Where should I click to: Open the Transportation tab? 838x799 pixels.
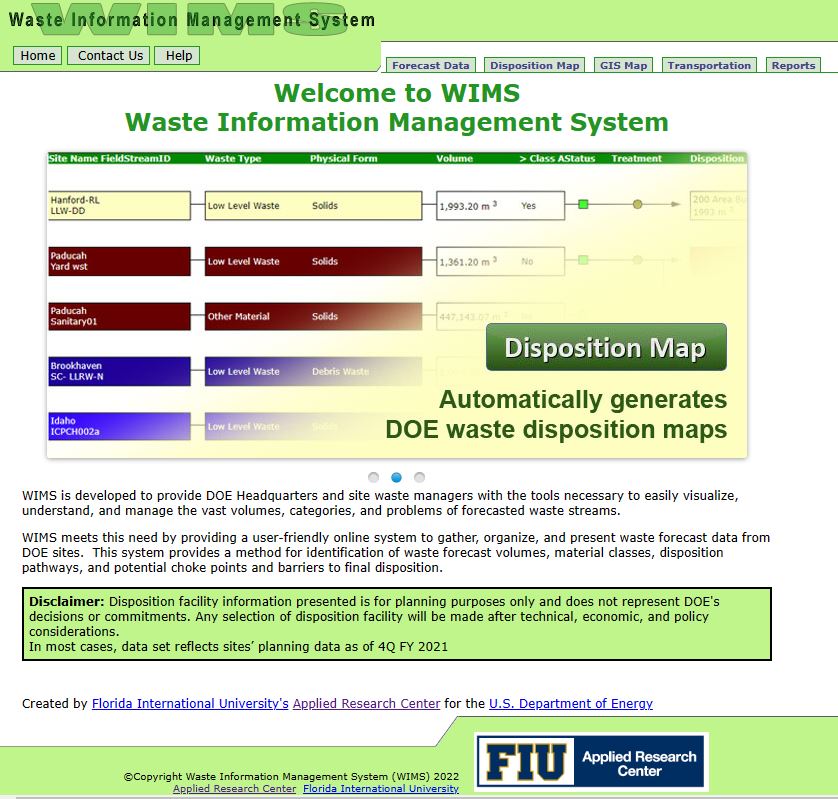click(x=709, y=64)
